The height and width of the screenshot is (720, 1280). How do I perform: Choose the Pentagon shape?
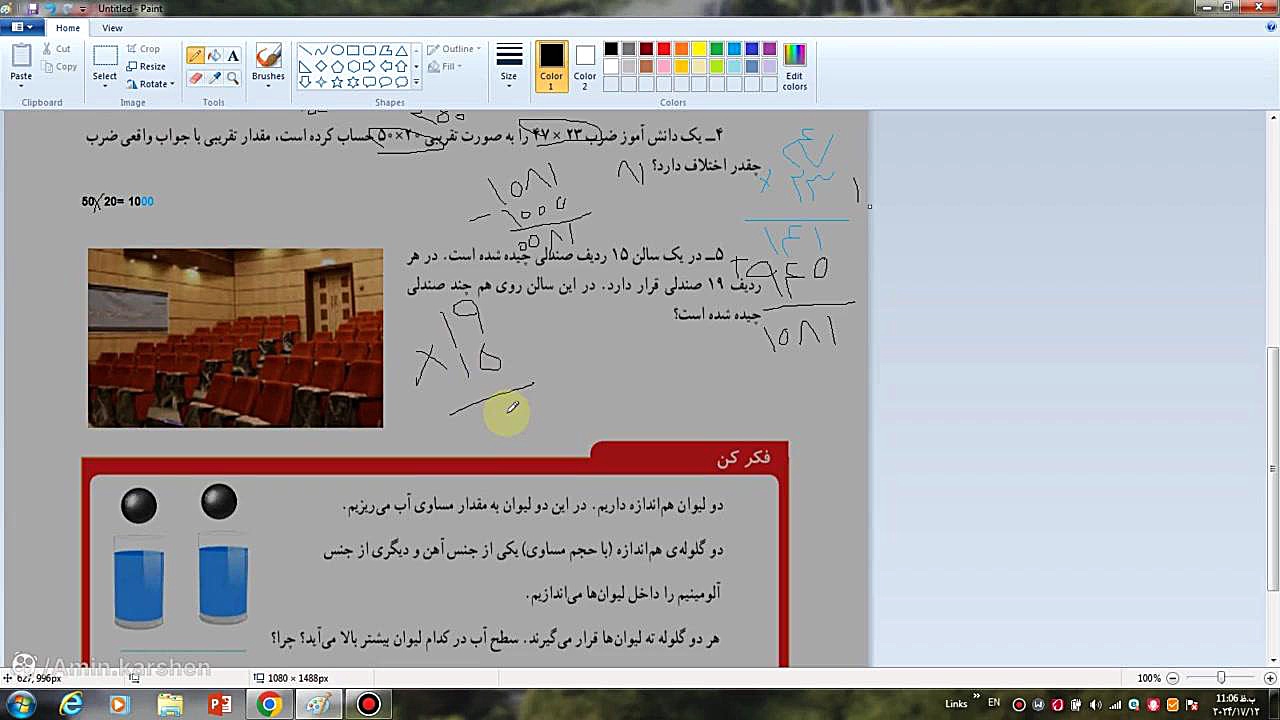click(337, 66)
